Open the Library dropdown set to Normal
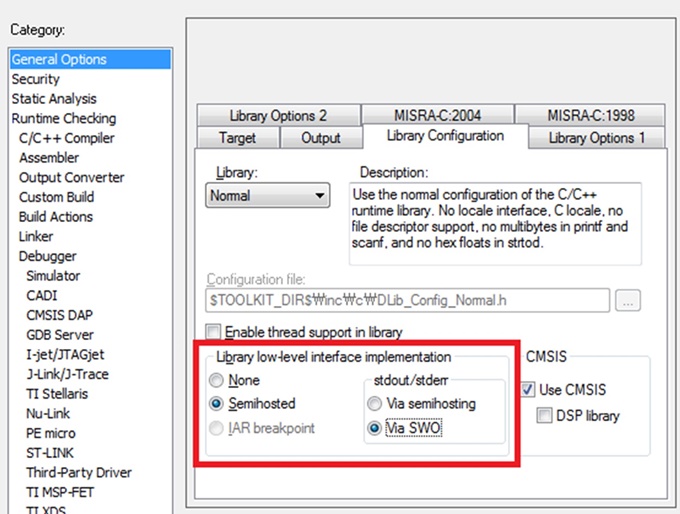The width and height of the screenshot is (680, 514). (268, 196)
